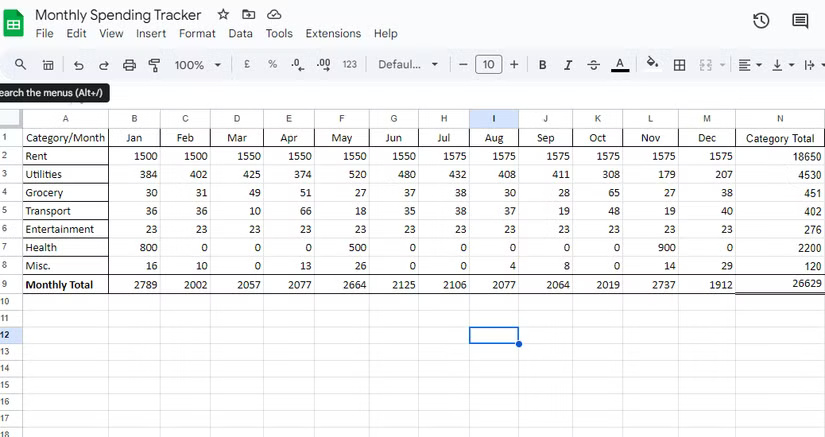
Task: Click the print icon
Action: pos(129,65)
